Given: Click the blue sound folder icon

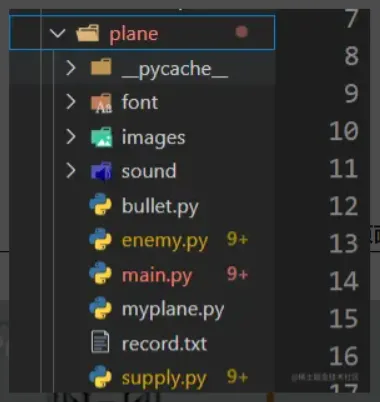Looking at the screenshot, I should tap(101, 171).
